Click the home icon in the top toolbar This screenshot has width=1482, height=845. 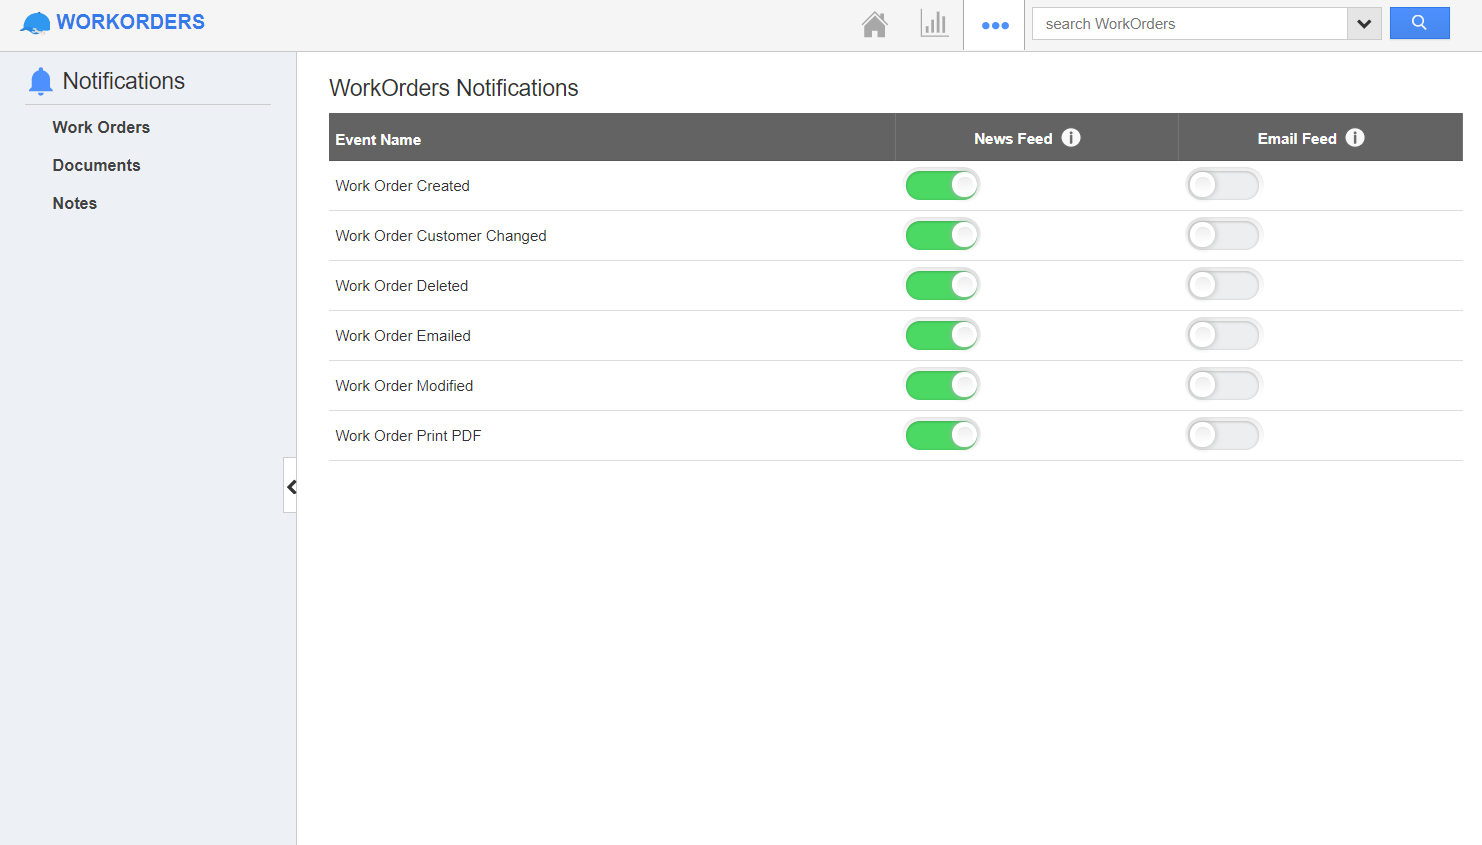tap(874, 23)
